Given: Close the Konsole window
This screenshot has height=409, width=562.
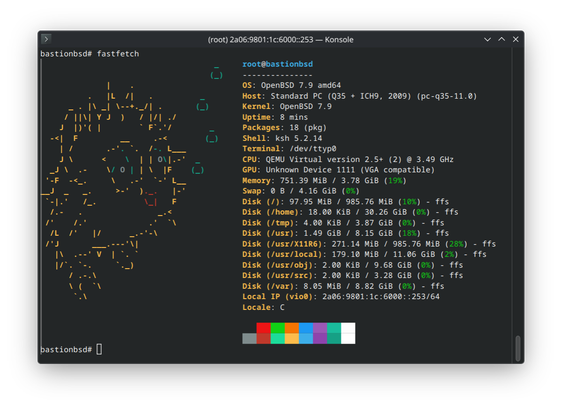Looking at the screenshot, I should tap(515, 39).
